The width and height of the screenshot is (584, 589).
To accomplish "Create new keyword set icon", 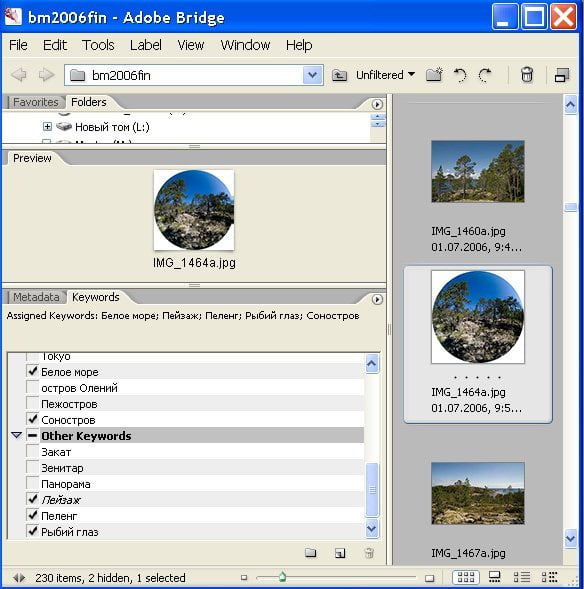I will click(311, 553).
